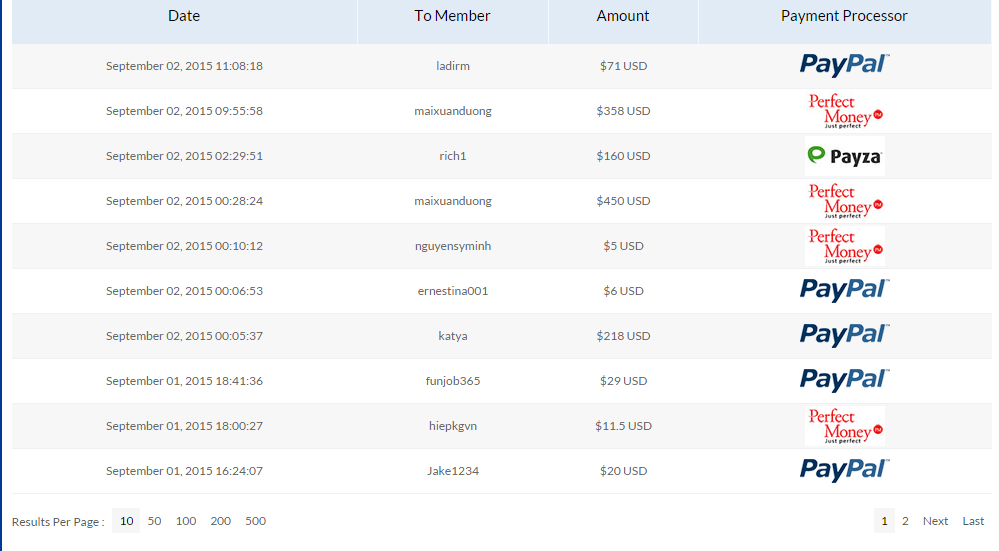The width and height of the screenshot is (999, 551).
Task: Click the PayPal logo in ladirm's row
Action: (x=844, y=65)
